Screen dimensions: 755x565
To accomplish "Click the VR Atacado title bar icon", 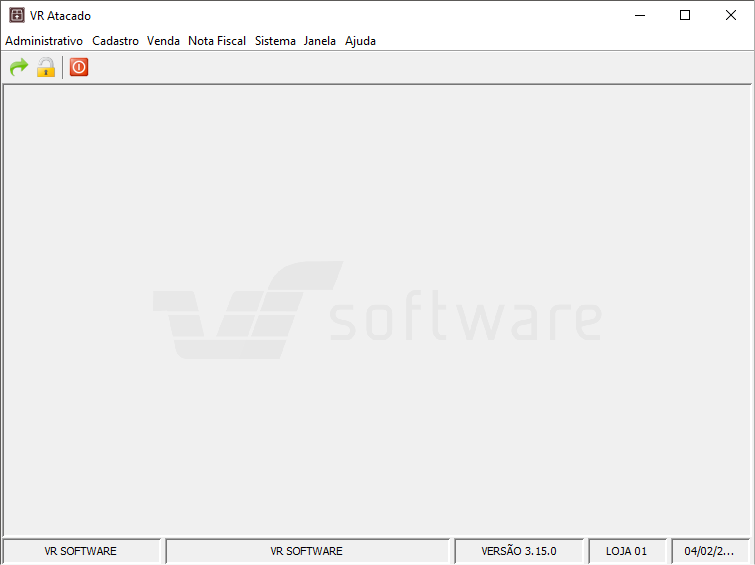I will pyautogui.click(x=17, y=15).
